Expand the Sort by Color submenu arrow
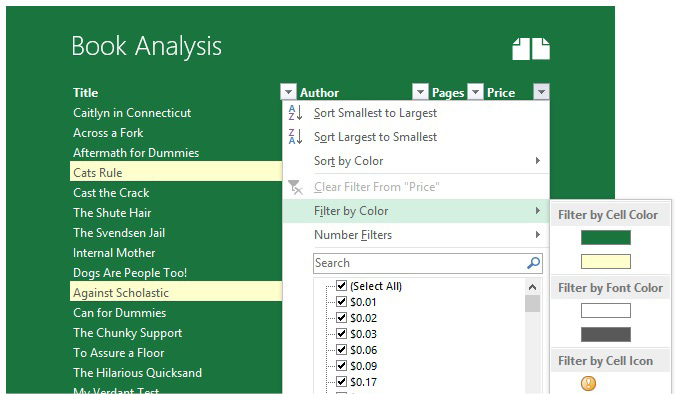 pyautogui.click(x=538, y=161)
